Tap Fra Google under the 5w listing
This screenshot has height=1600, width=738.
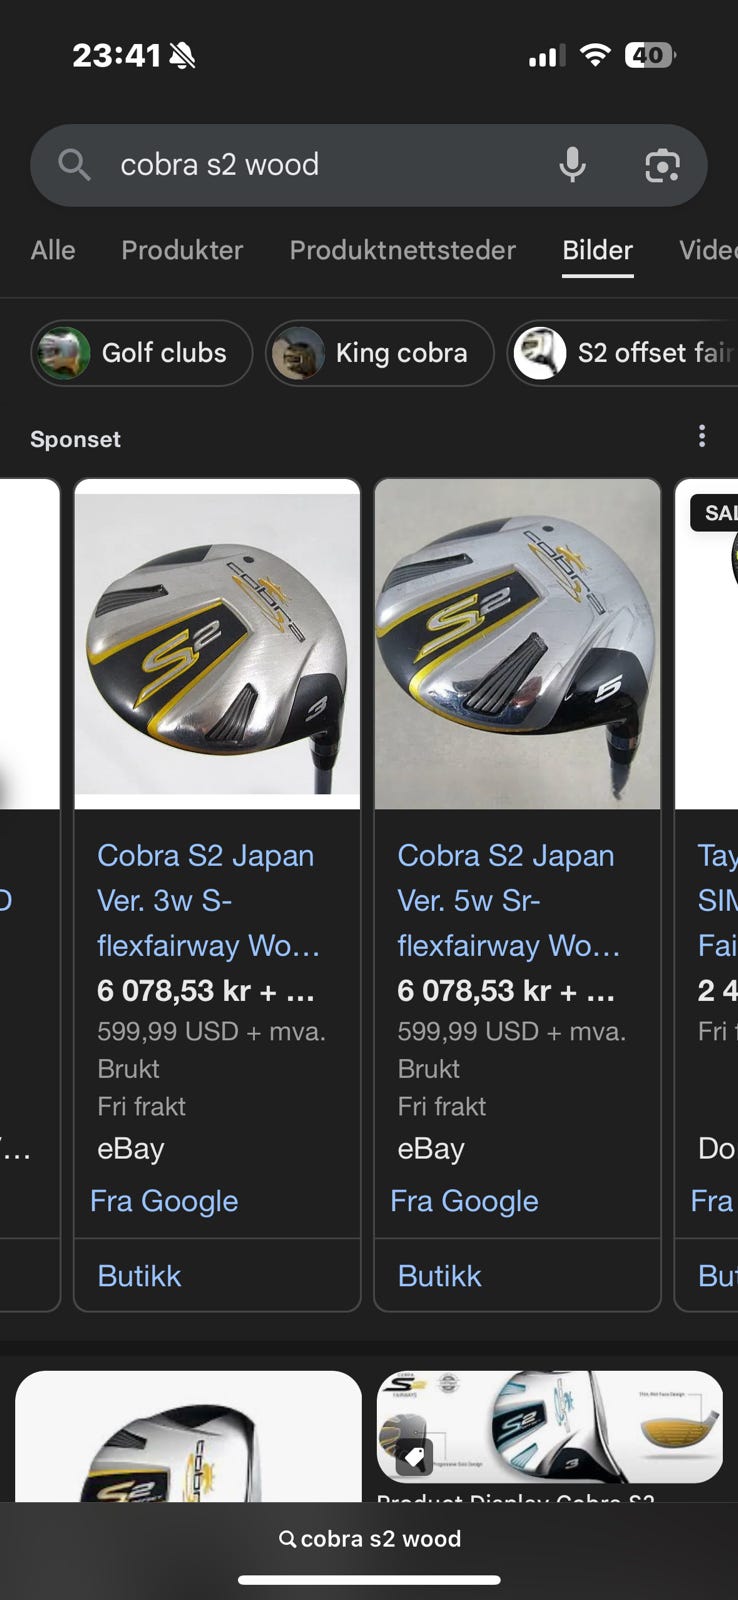coord(464,1201)
